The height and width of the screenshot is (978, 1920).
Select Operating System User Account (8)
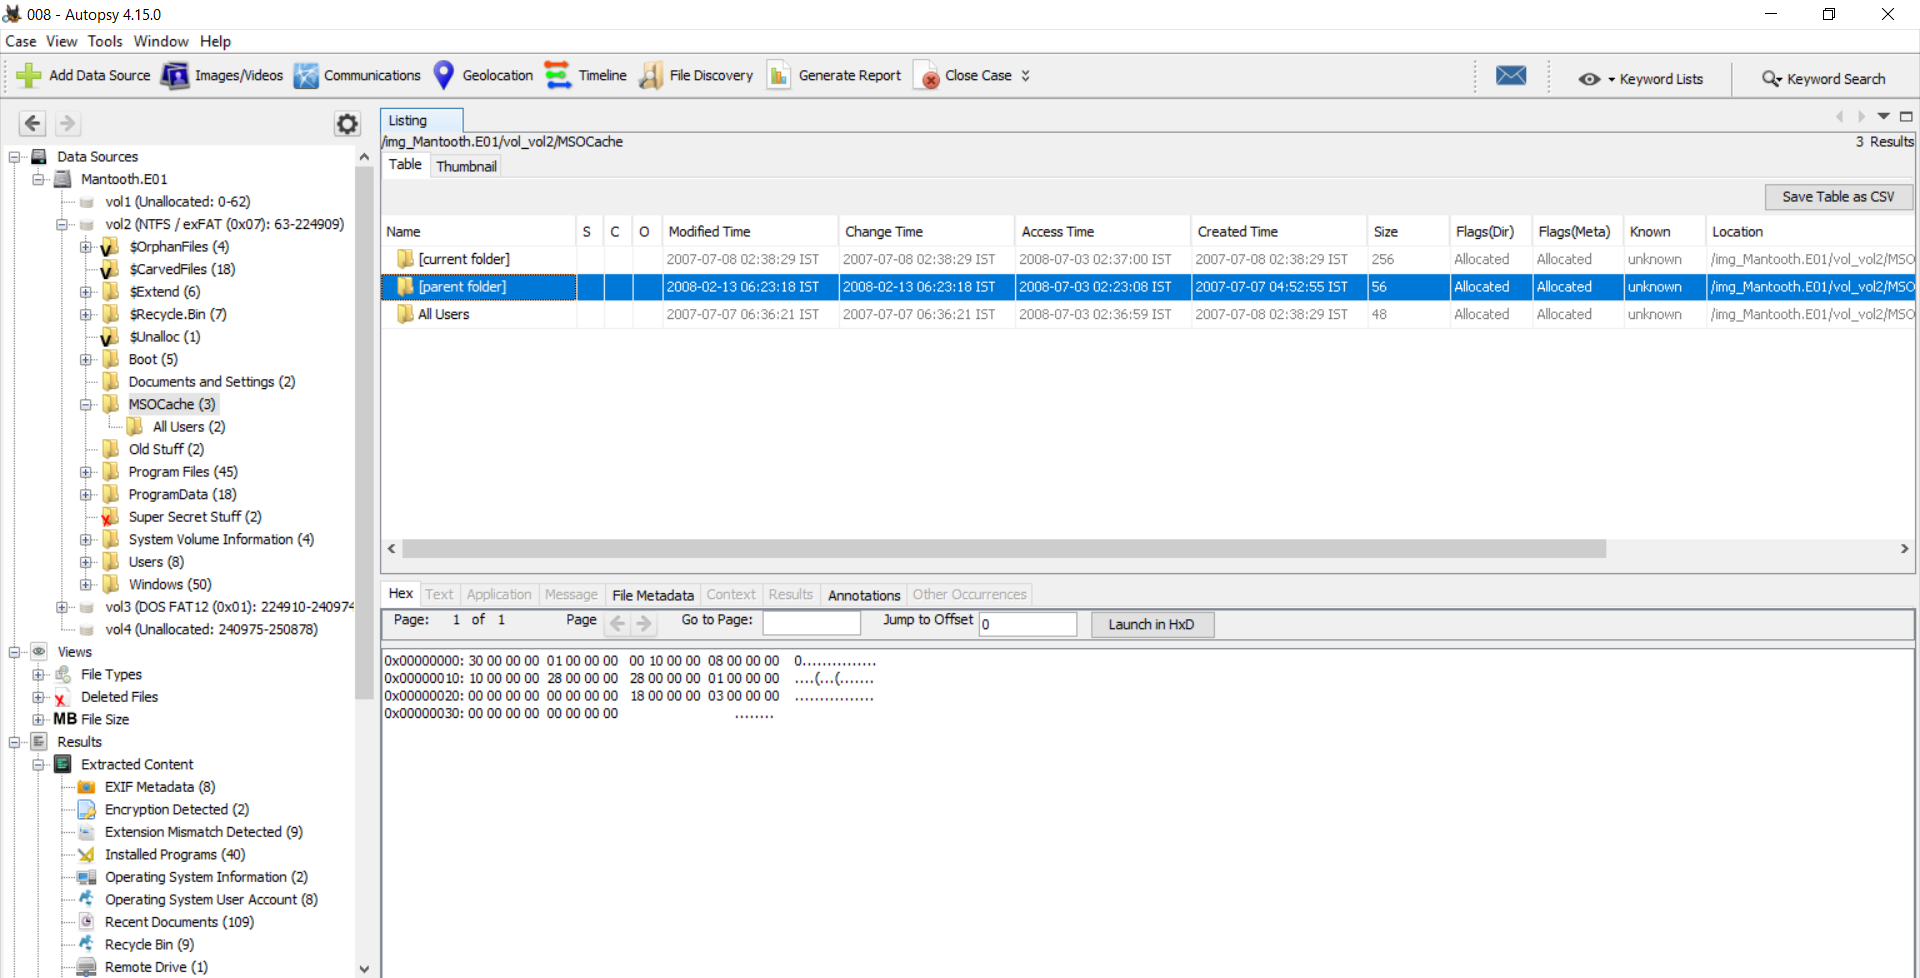pyautogui.click(x=211, y=900)
